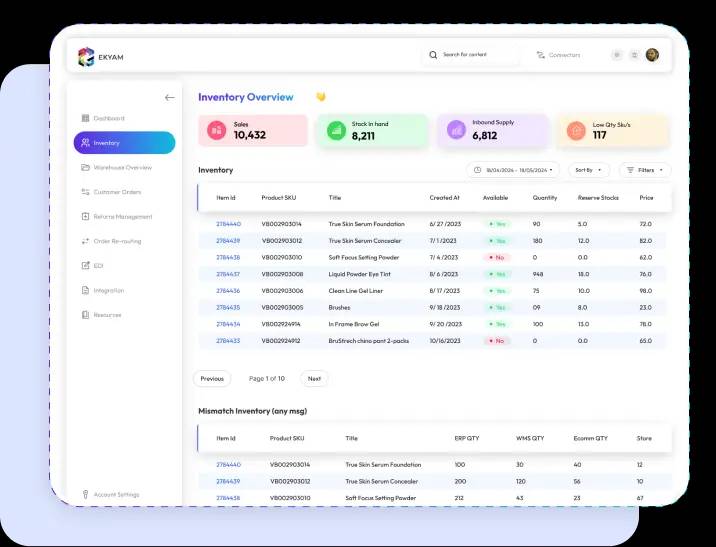Screen dimensions: 716x547
Task: Open the second round header icon beside avatar
Action: (x=634, y=55)
